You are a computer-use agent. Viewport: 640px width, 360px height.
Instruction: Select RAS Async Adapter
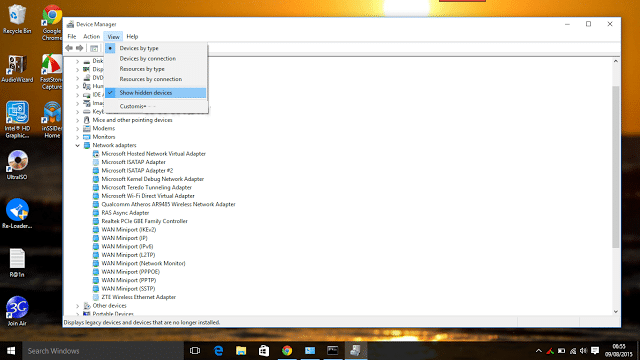coord(125,213)
